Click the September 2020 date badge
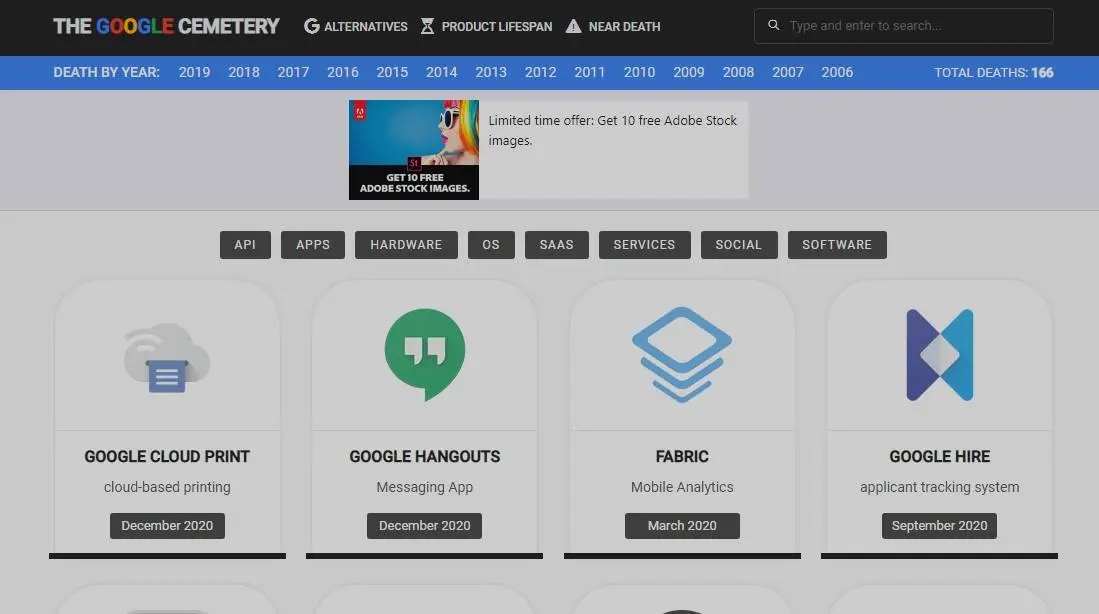The image size is (1099, 614). (x=940, y=526)
